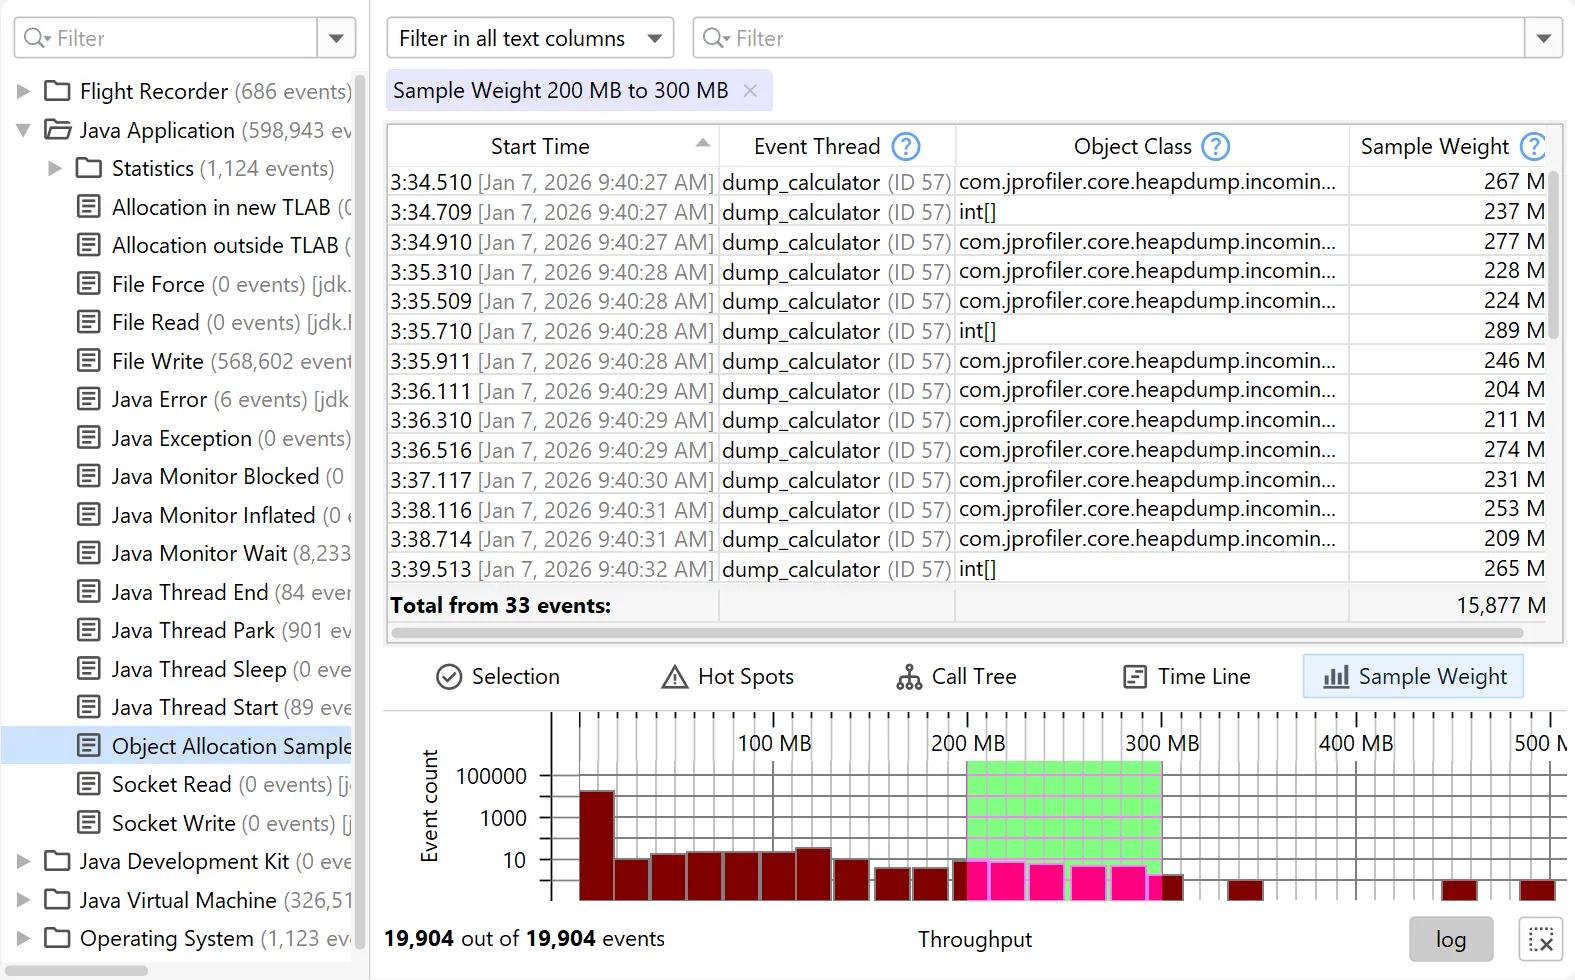Select Java Monitor Inflated event type

(214, 515)
